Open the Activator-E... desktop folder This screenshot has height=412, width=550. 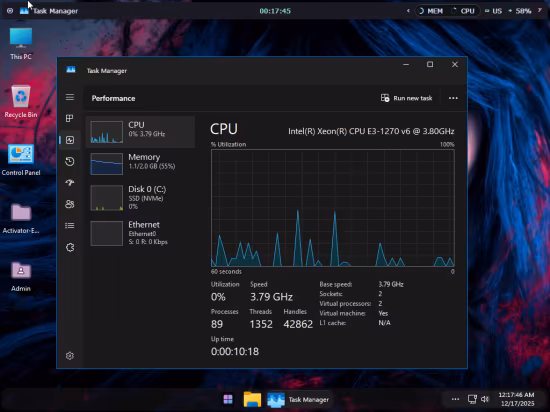pyautogui.click(x=21, y=218)
